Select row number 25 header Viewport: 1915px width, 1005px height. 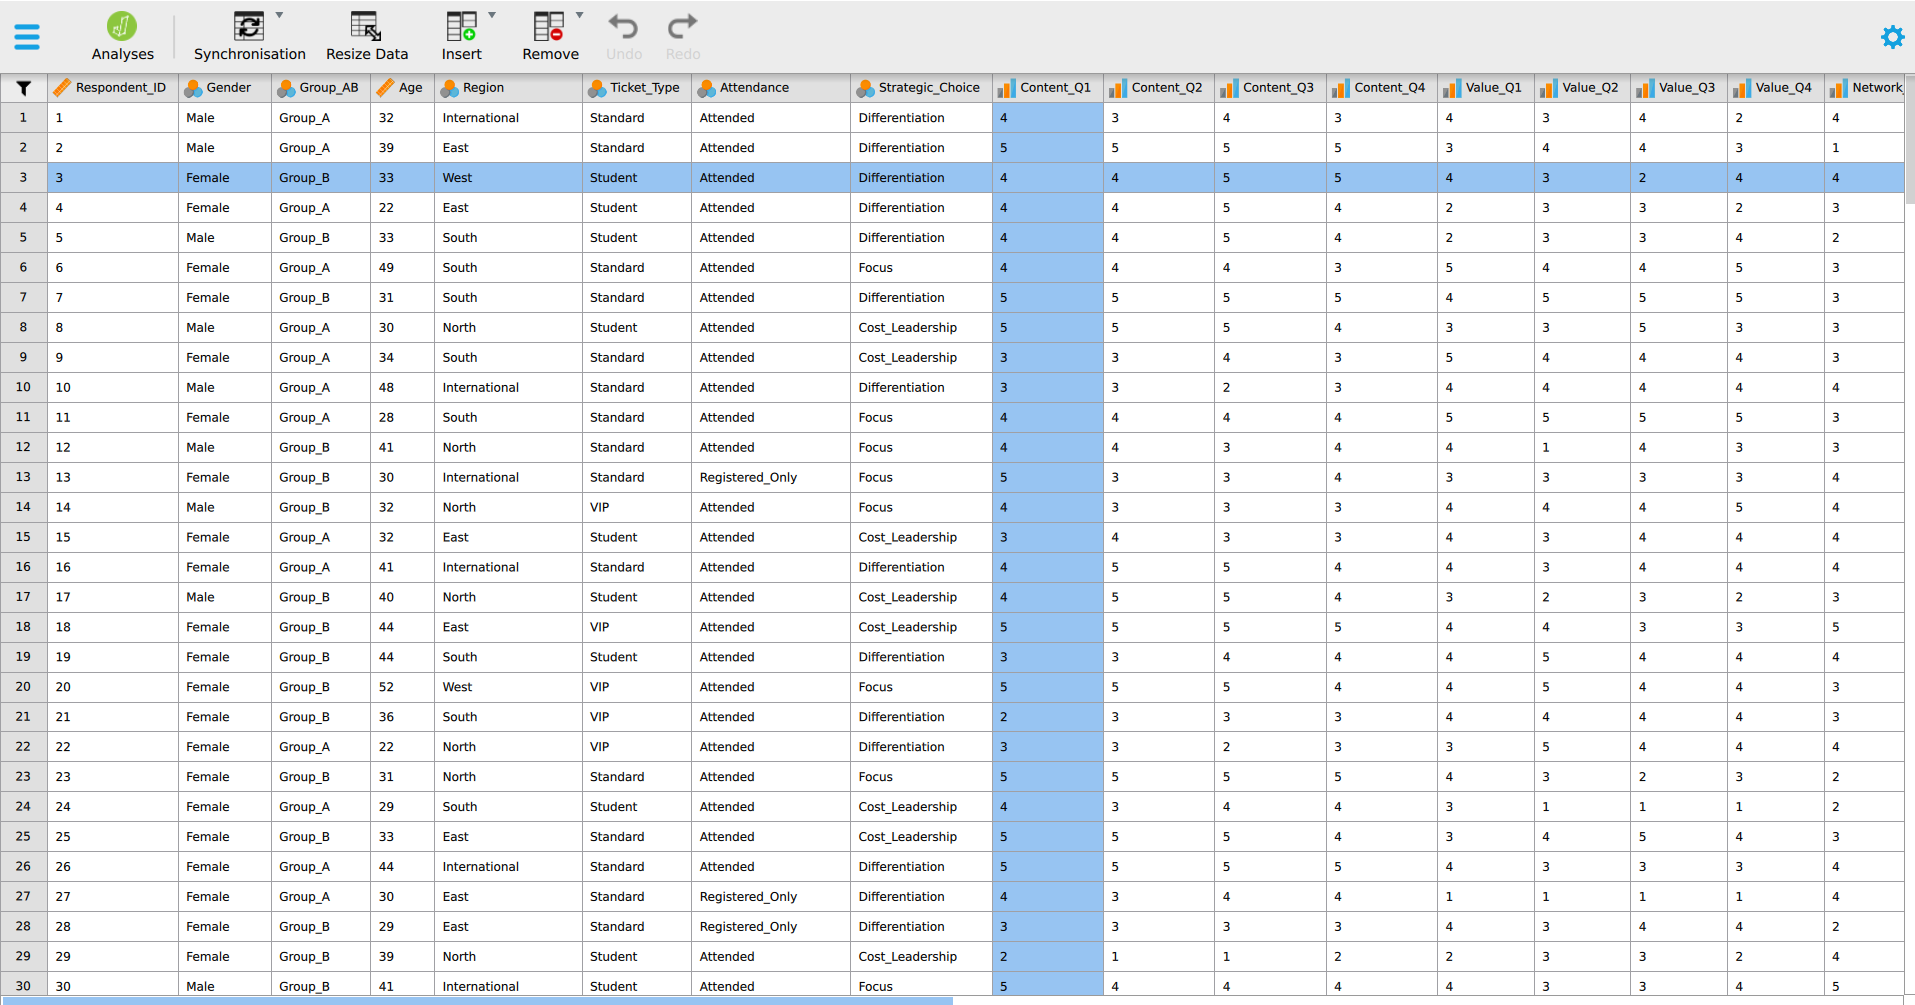[x=23, y=836]
